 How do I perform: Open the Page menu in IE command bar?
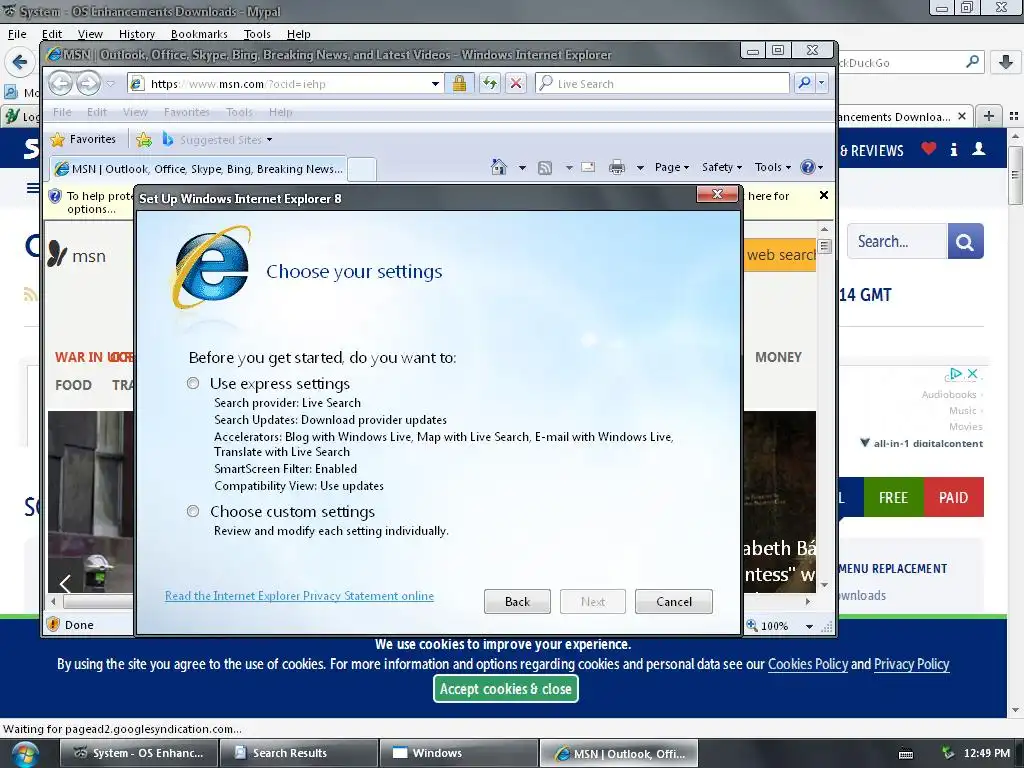point(672,167)
